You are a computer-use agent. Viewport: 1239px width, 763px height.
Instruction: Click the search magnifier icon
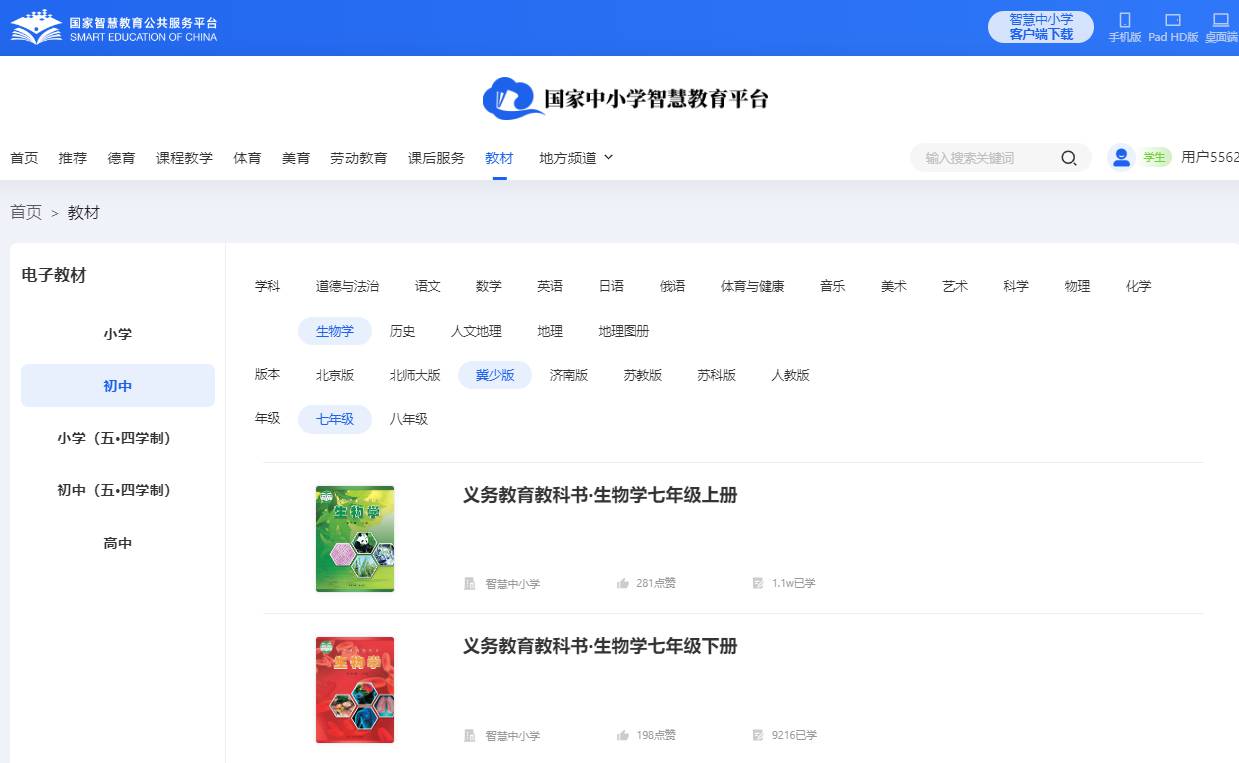click(x=1068, y=158)
